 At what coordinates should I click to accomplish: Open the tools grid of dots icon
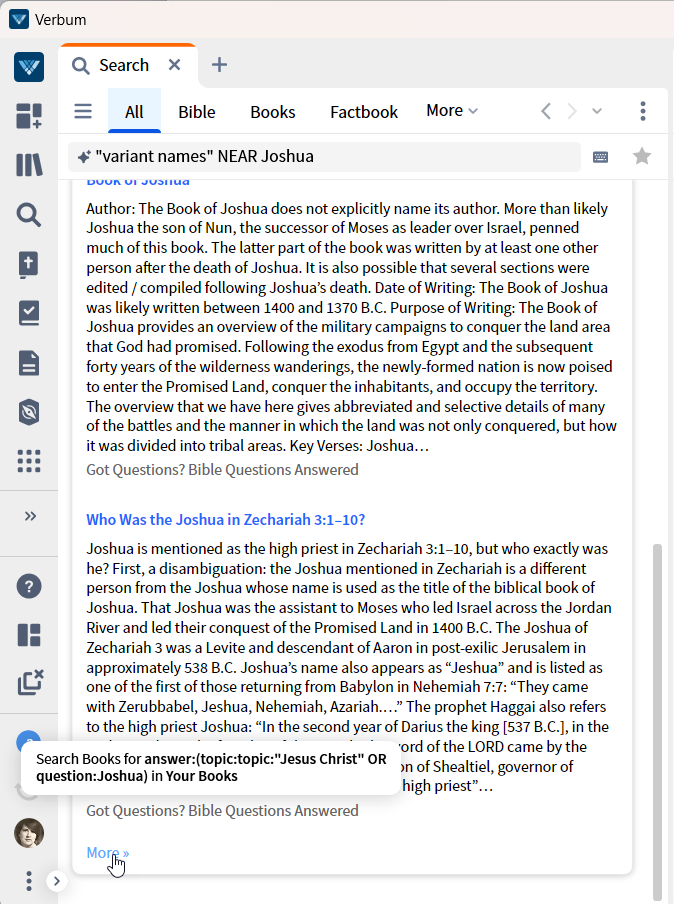[x=29, y=461]
